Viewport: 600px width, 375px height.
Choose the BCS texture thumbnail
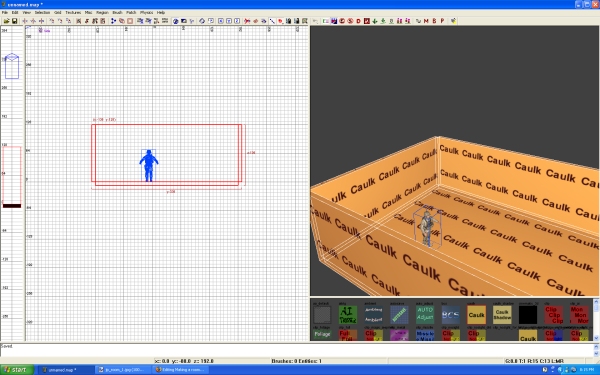click(x=450, y=315)
